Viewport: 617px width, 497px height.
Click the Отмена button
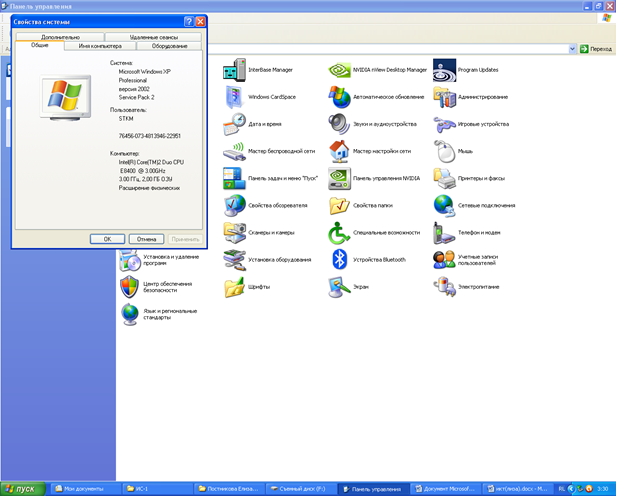[146, 239]
